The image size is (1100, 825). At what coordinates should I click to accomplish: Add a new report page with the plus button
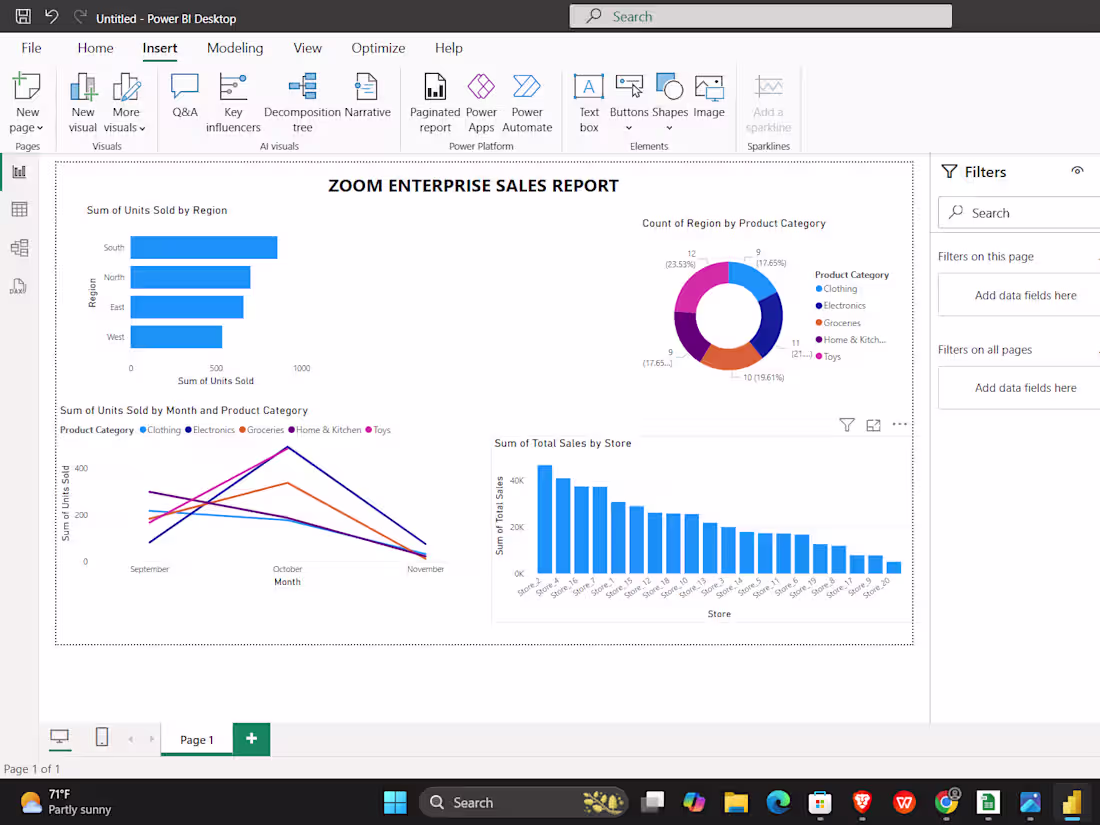pyautogui.click(x=250, y=738)
